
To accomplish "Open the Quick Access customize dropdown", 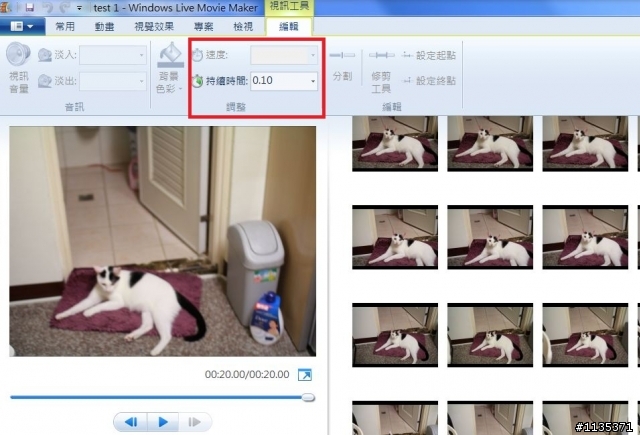I will coord(79,8).
